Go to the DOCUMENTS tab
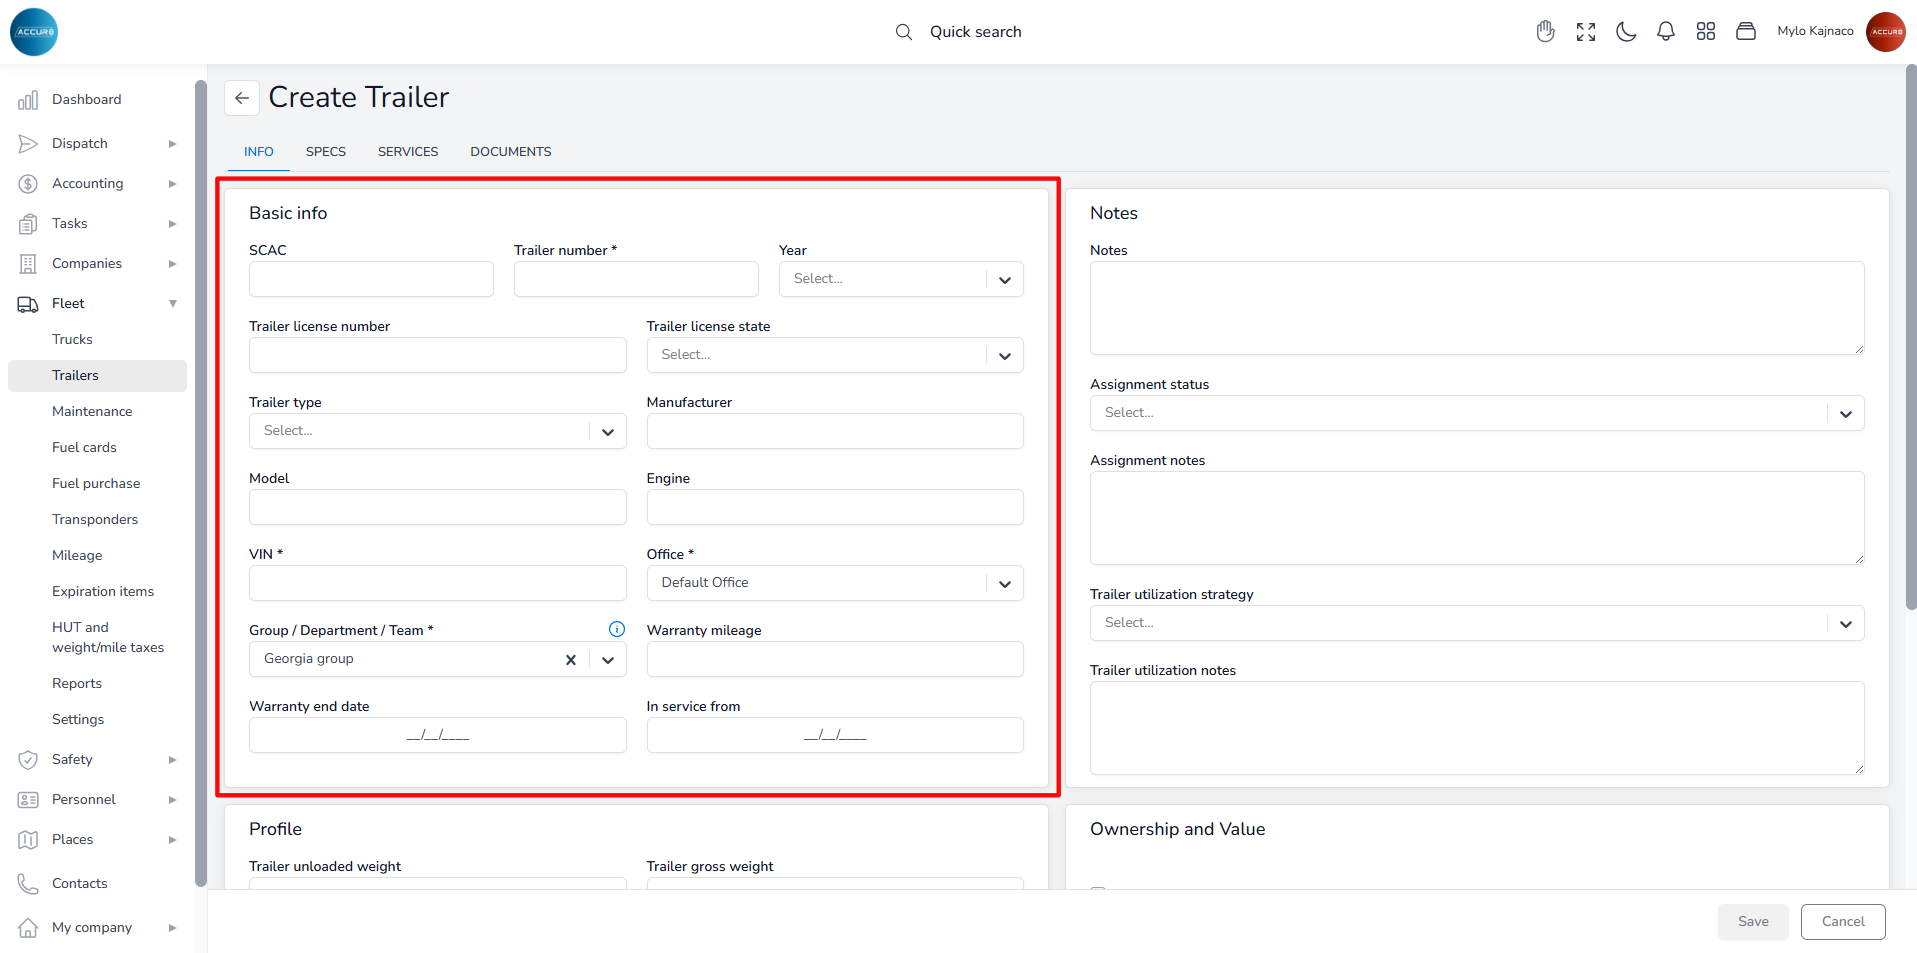The height and width of the screenshot is (953, 1917). pyautogui.click(x=510, y=152)
